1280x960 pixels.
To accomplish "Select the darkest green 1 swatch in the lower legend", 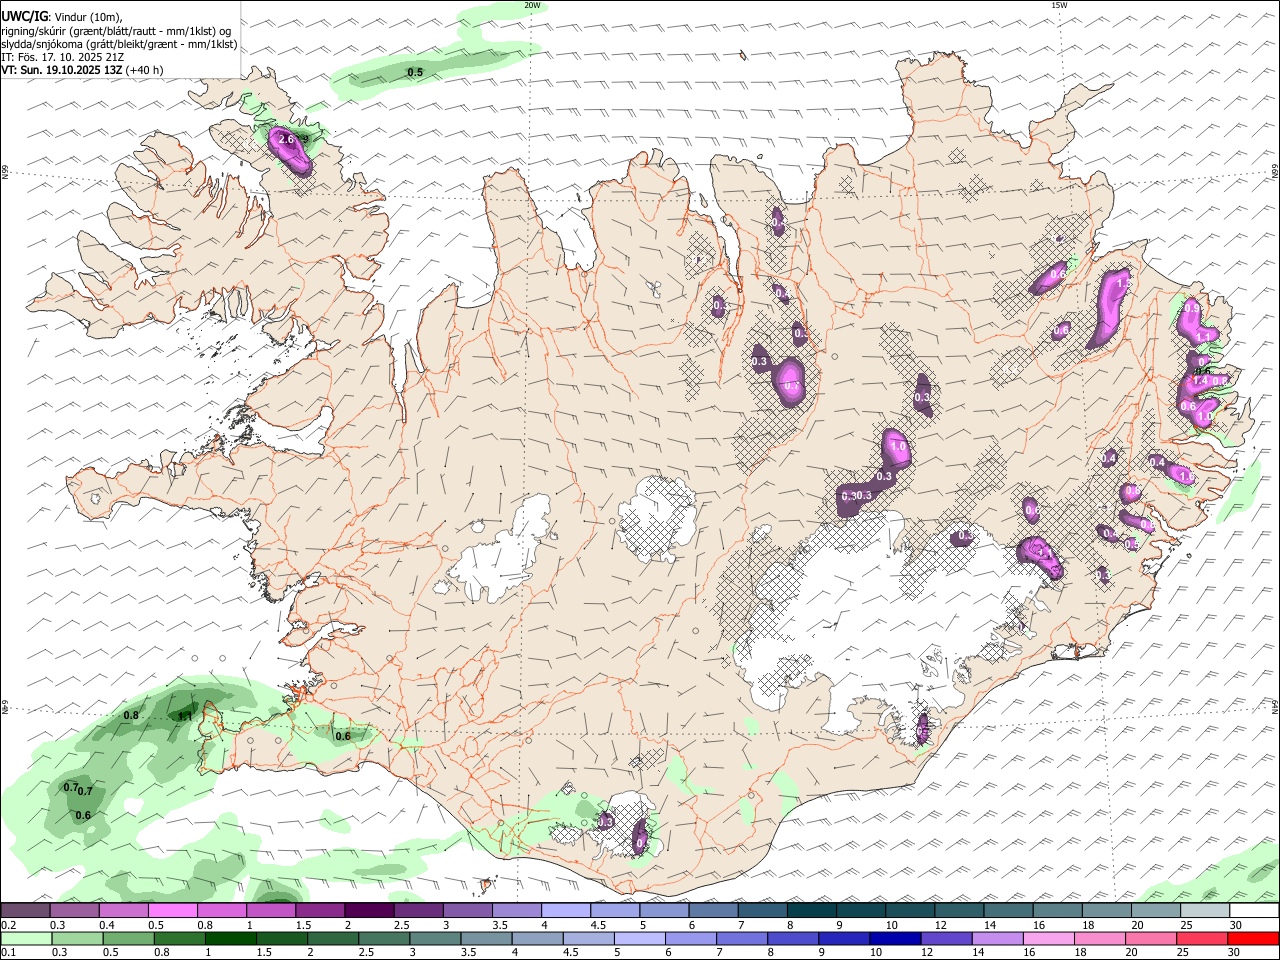I will (230, 939).
